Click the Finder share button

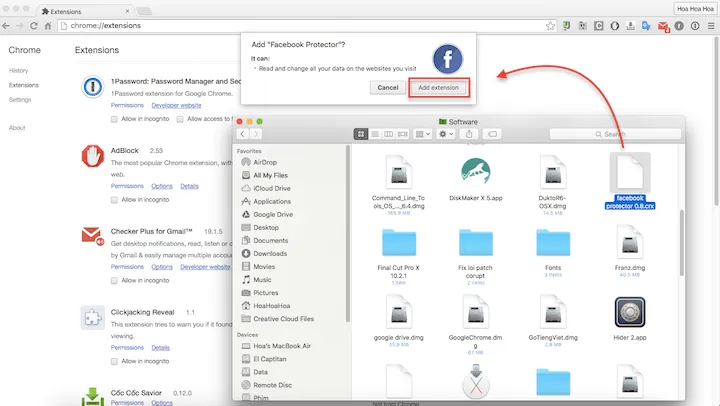pyautogui.click(x=469, y=133)
